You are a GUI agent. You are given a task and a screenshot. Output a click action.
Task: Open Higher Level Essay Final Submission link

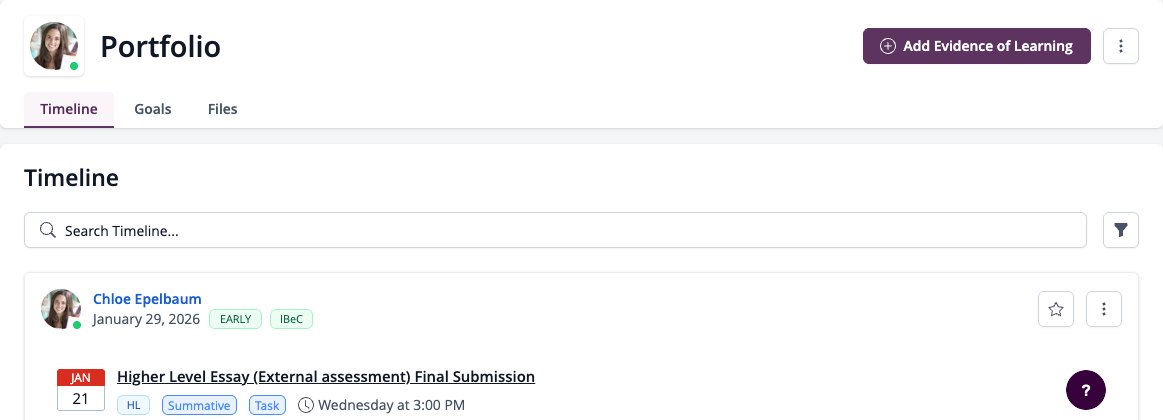pos(326,376)
